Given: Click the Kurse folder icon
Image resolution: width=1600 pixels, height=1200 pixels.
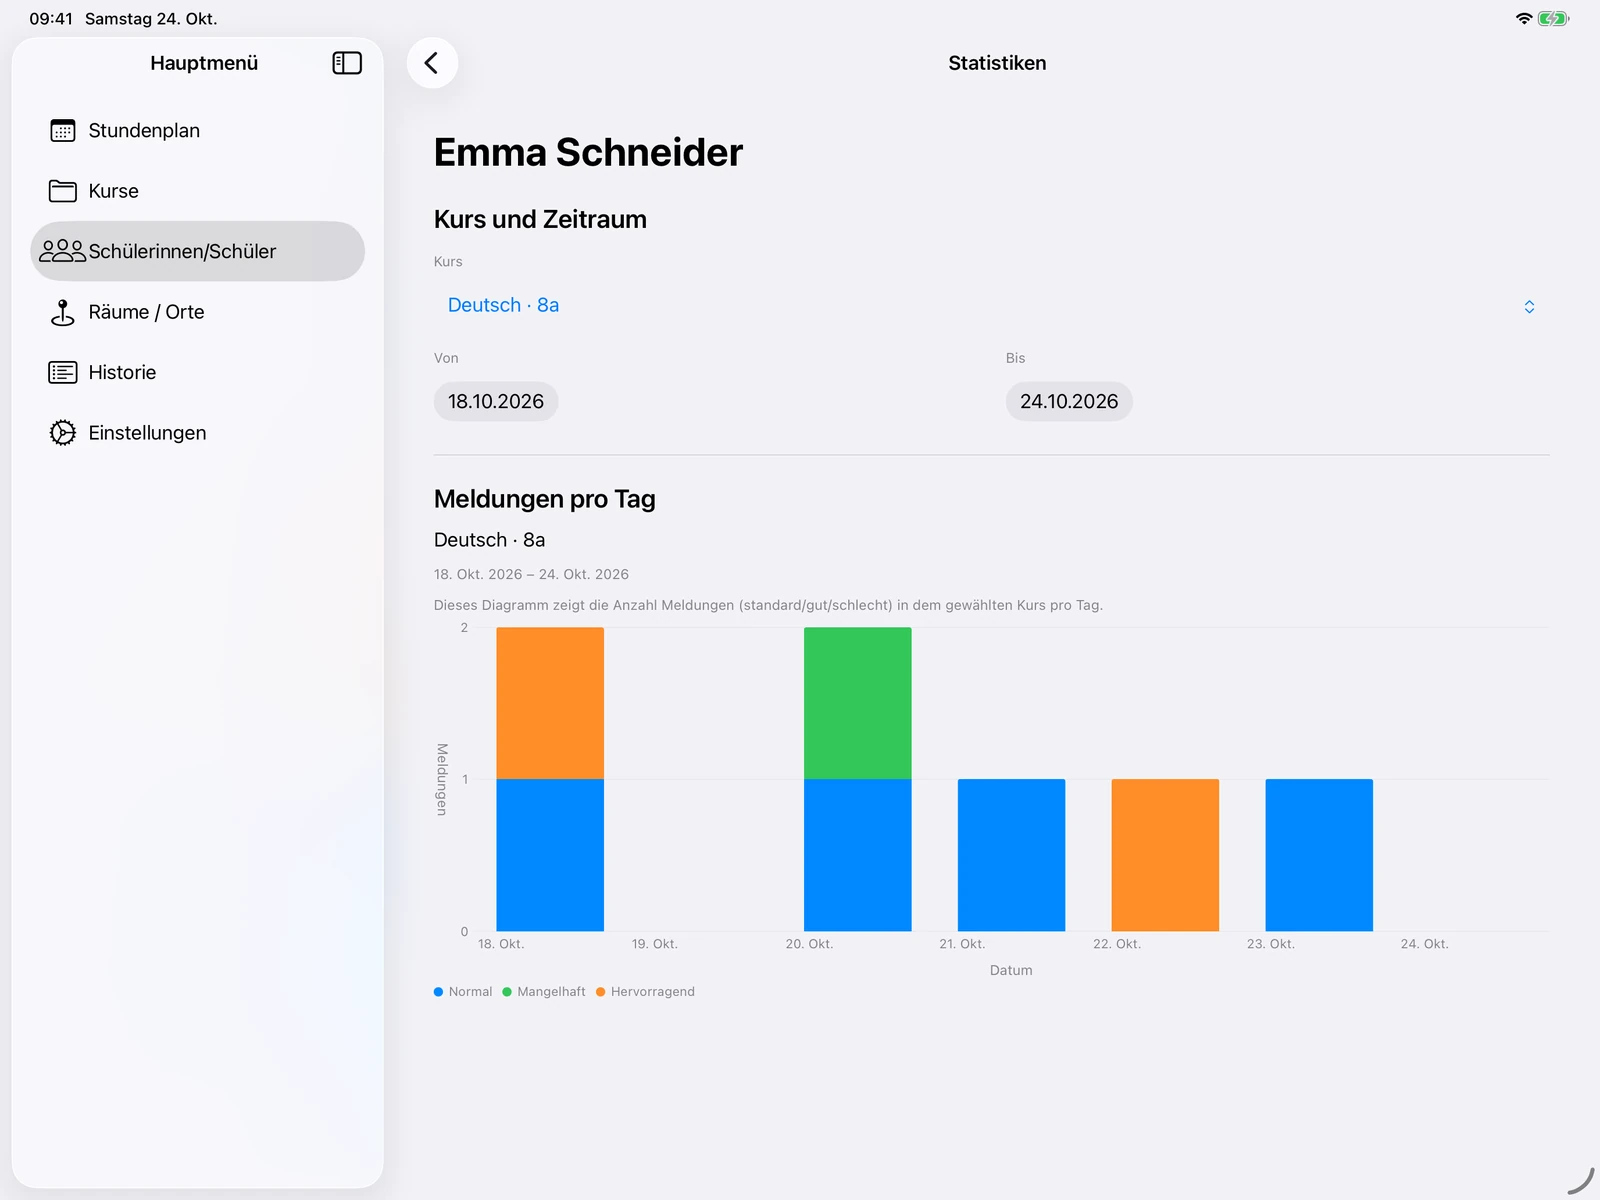Looking at the screenshot, I should coord(63,191).
